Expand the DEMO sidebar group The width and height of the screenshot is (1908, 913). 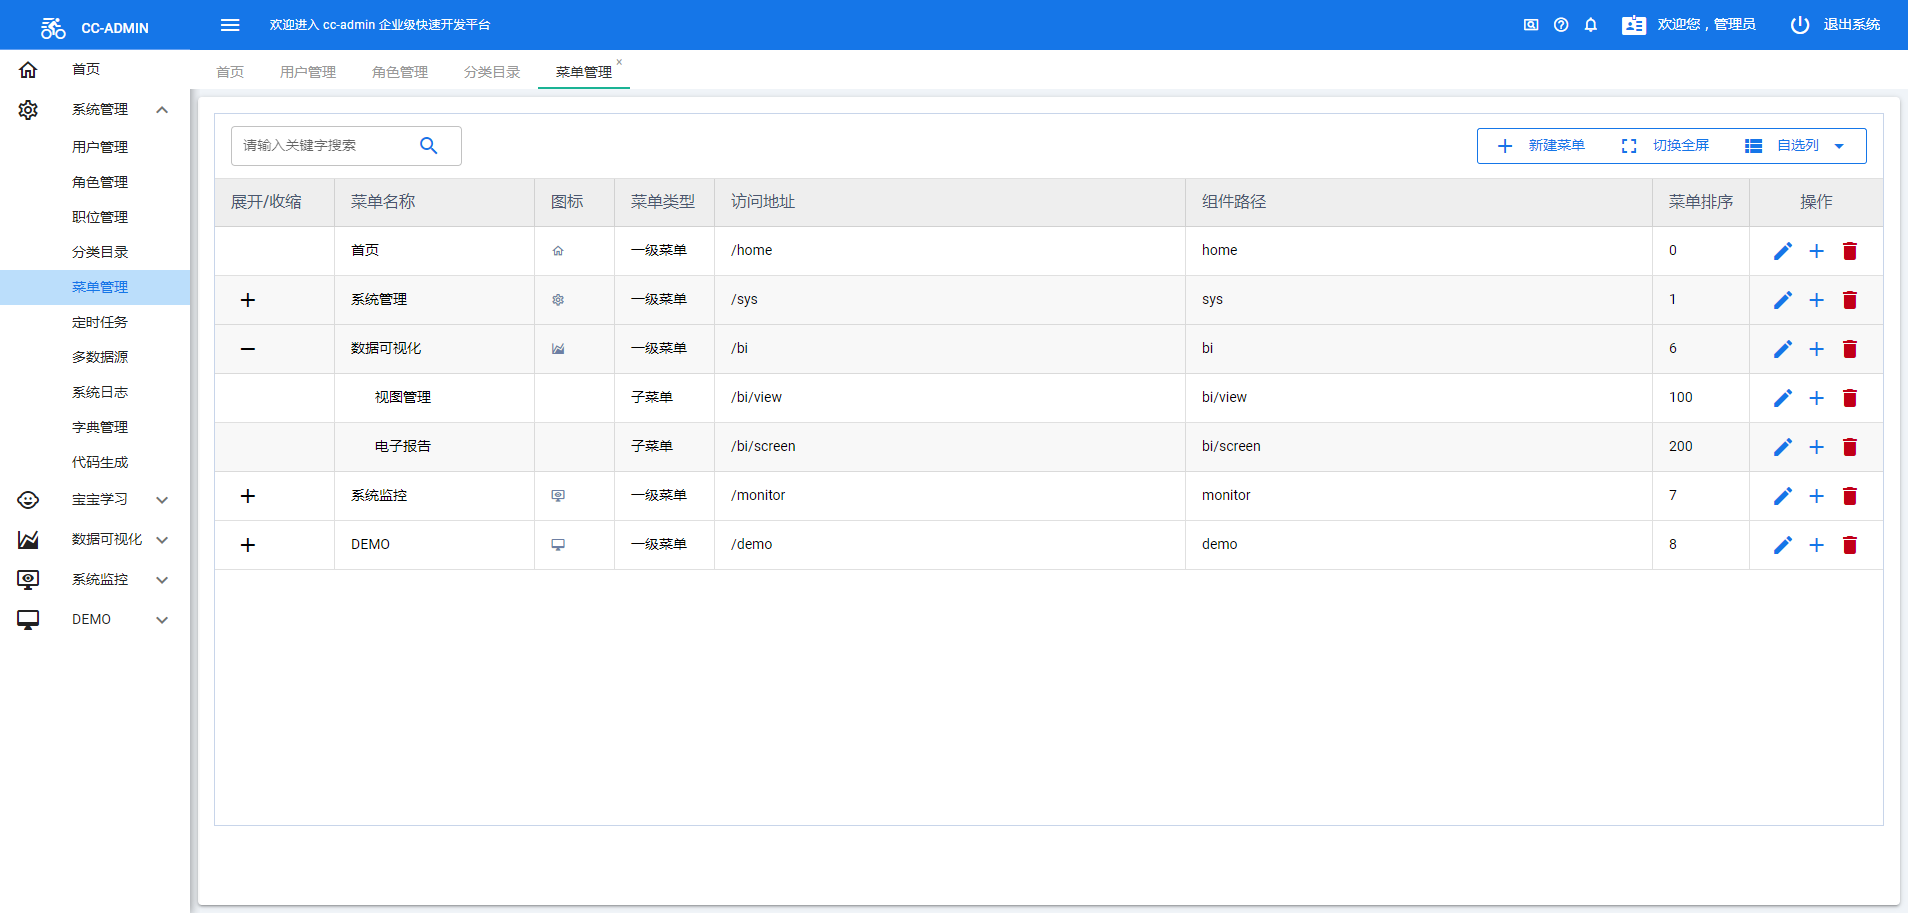point(162,620)
